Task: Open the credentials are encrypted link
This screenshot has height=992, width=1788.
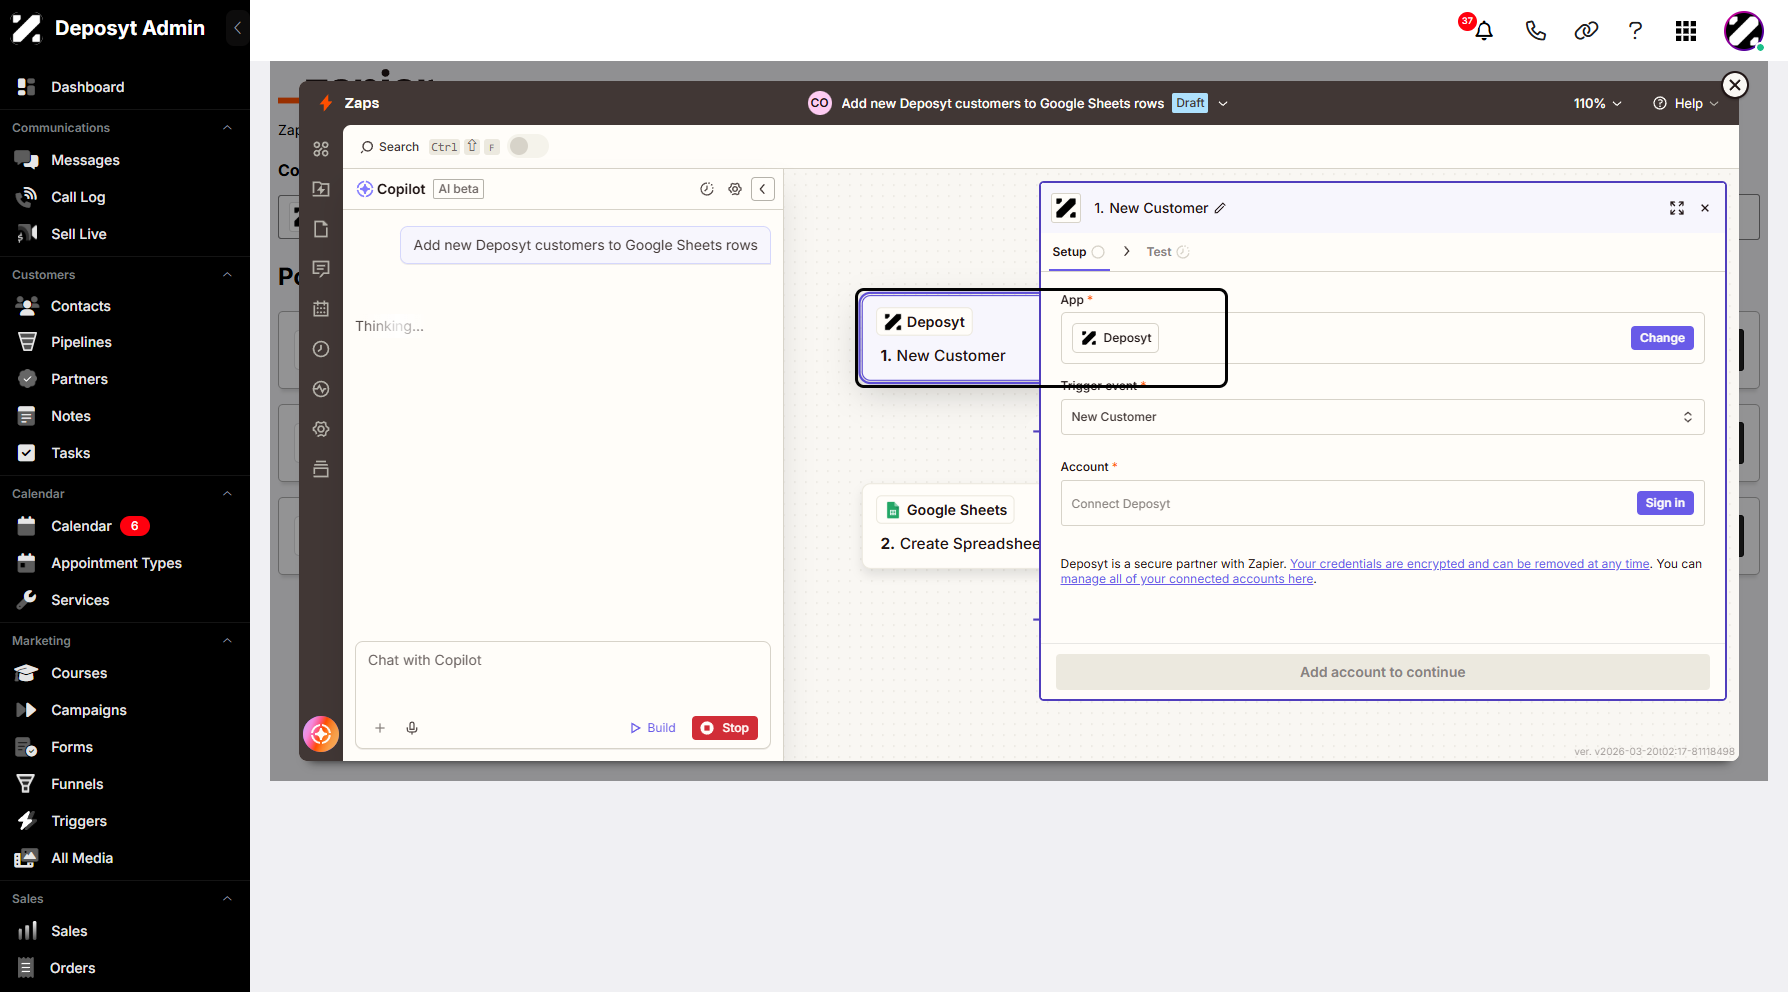Action: pyautogui.click(x=1470, y=564)
